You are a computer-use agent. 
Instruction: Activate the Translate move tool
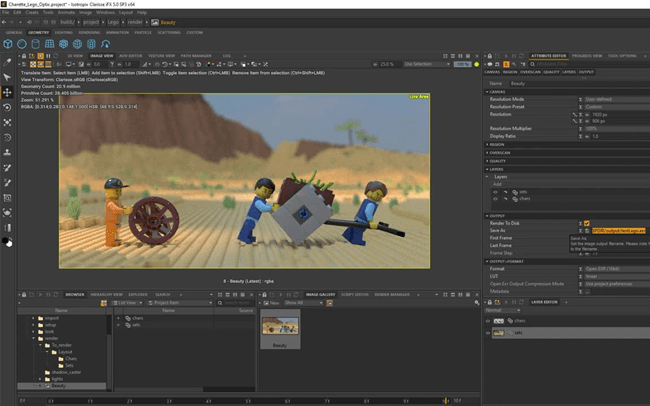(x=8, y=92)
